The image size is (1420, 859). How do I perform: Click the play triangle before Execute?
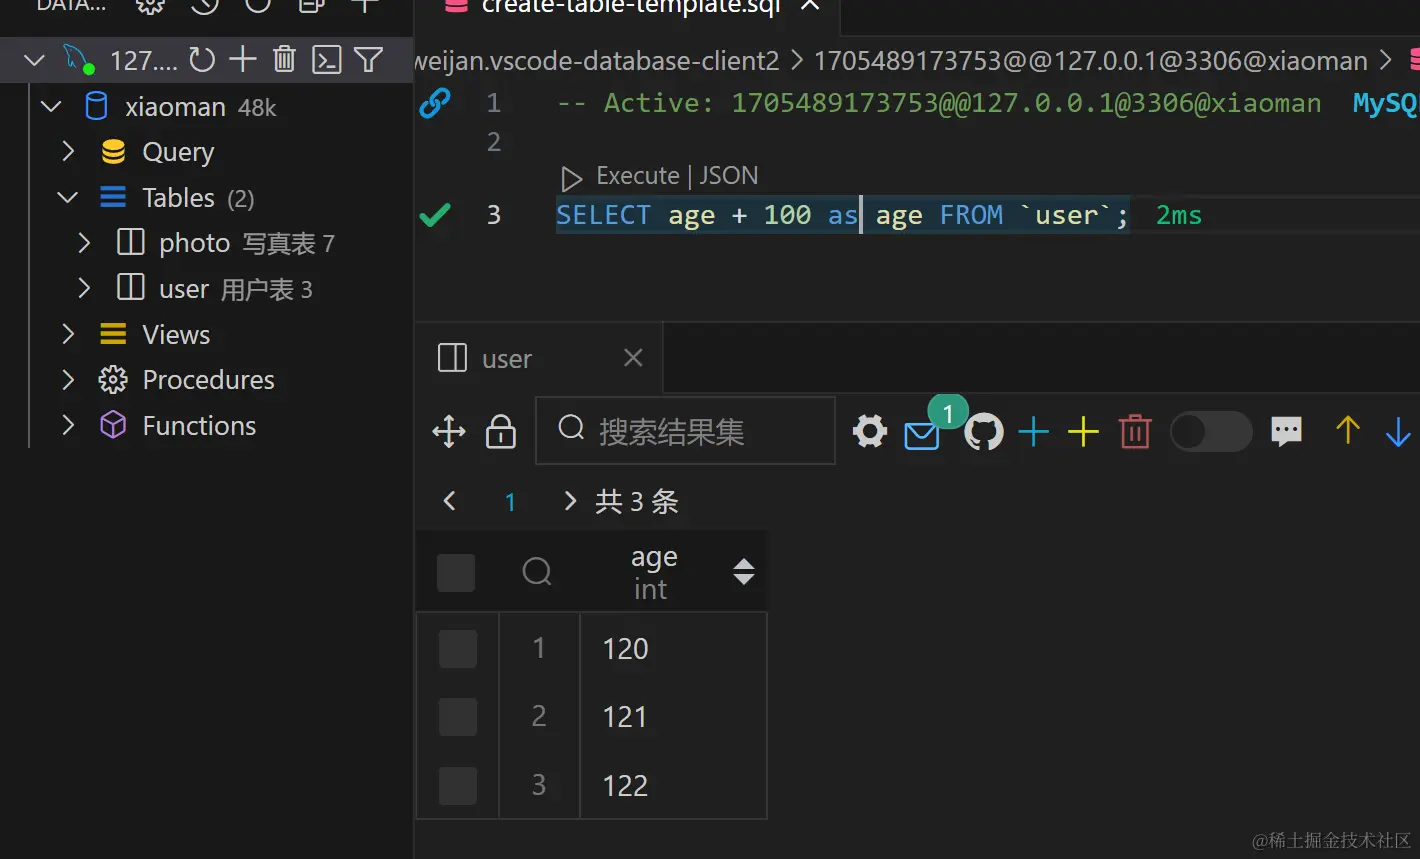(x=571, y=179)
